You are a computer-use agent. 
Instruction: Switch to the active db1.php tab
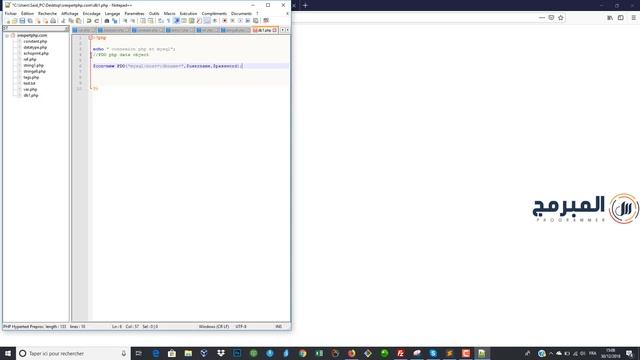tap(263, 30)
